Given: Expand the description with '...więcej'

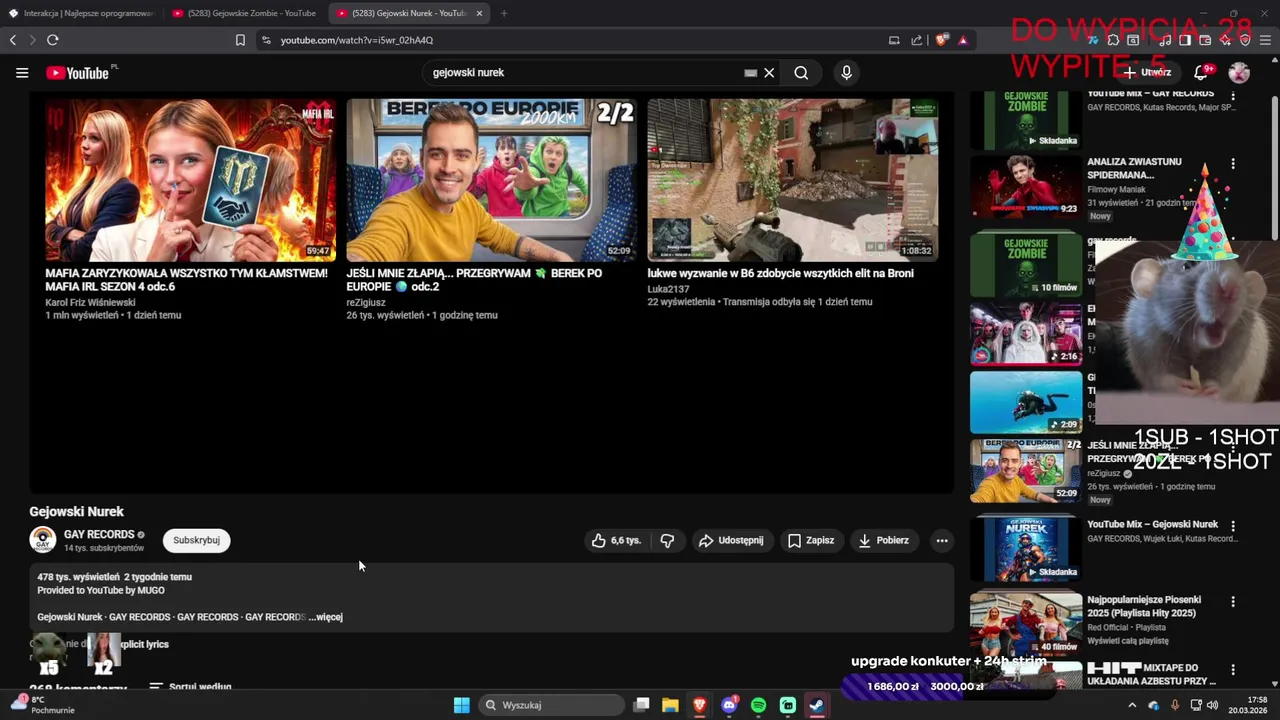Looking at the screenshot, I should 326,617.
